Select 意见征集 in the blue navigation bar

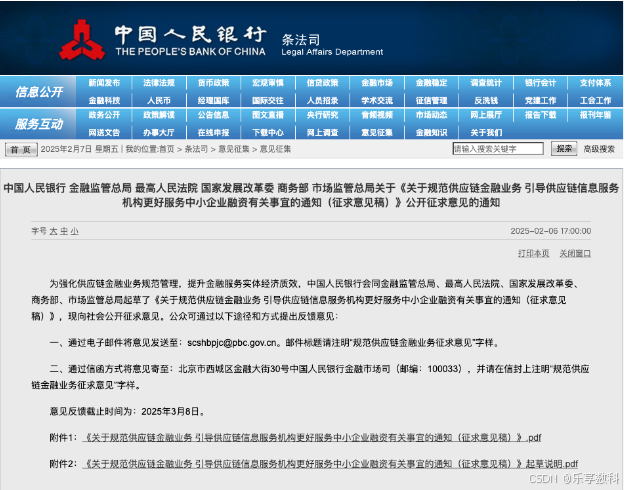pyautogui.click(x=377, y=132)
